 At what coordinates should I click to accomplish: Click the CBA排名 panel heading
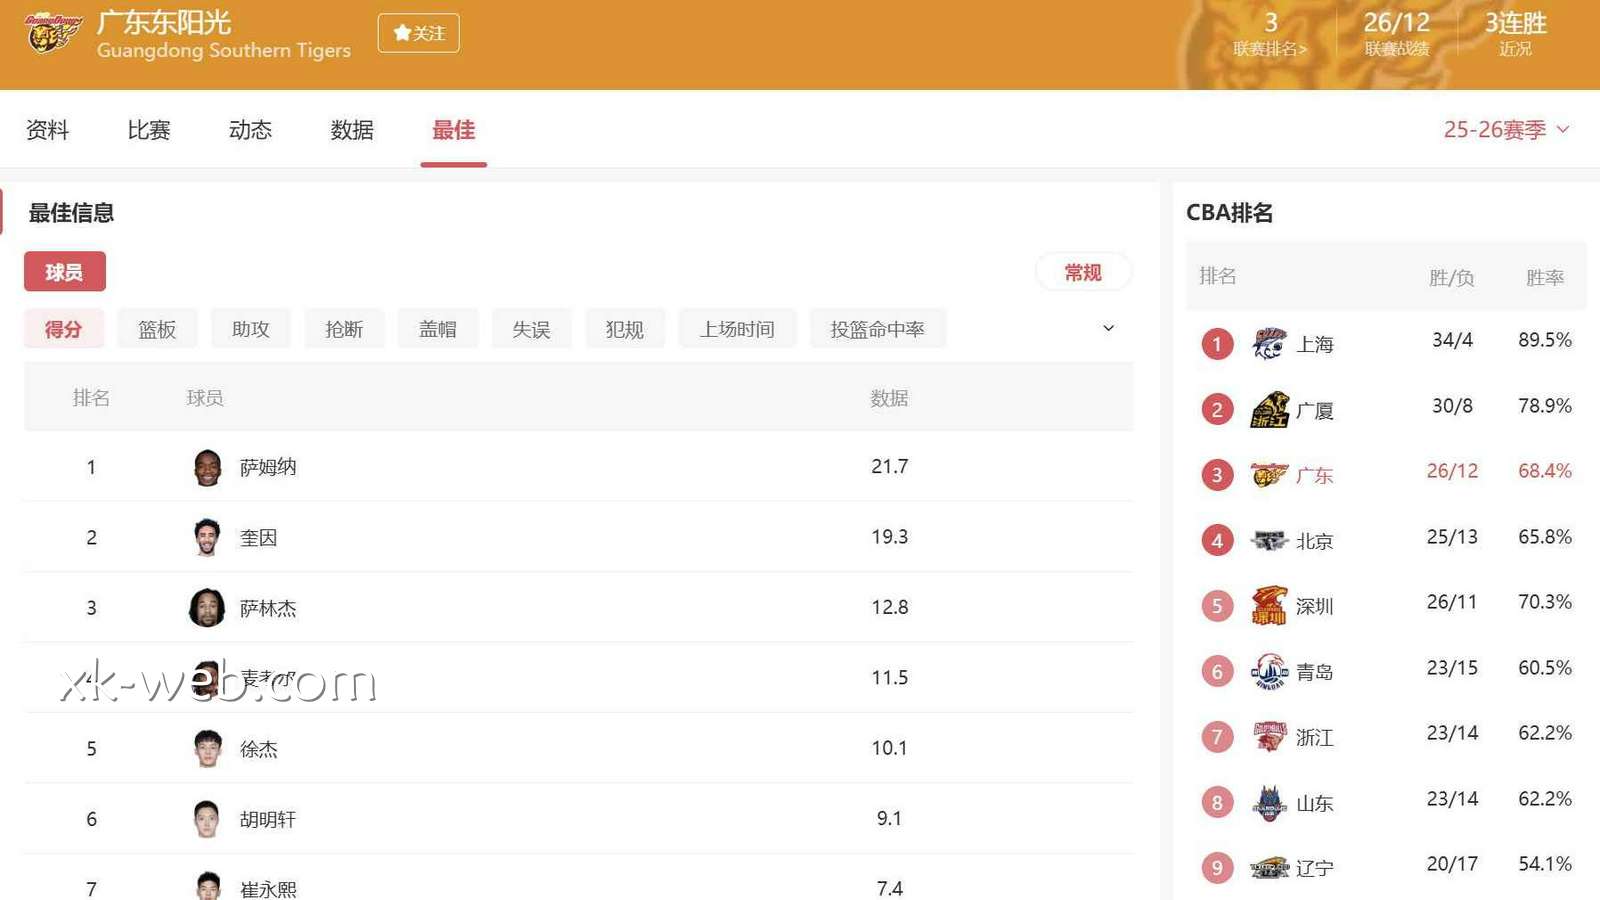pos(1229,213)
